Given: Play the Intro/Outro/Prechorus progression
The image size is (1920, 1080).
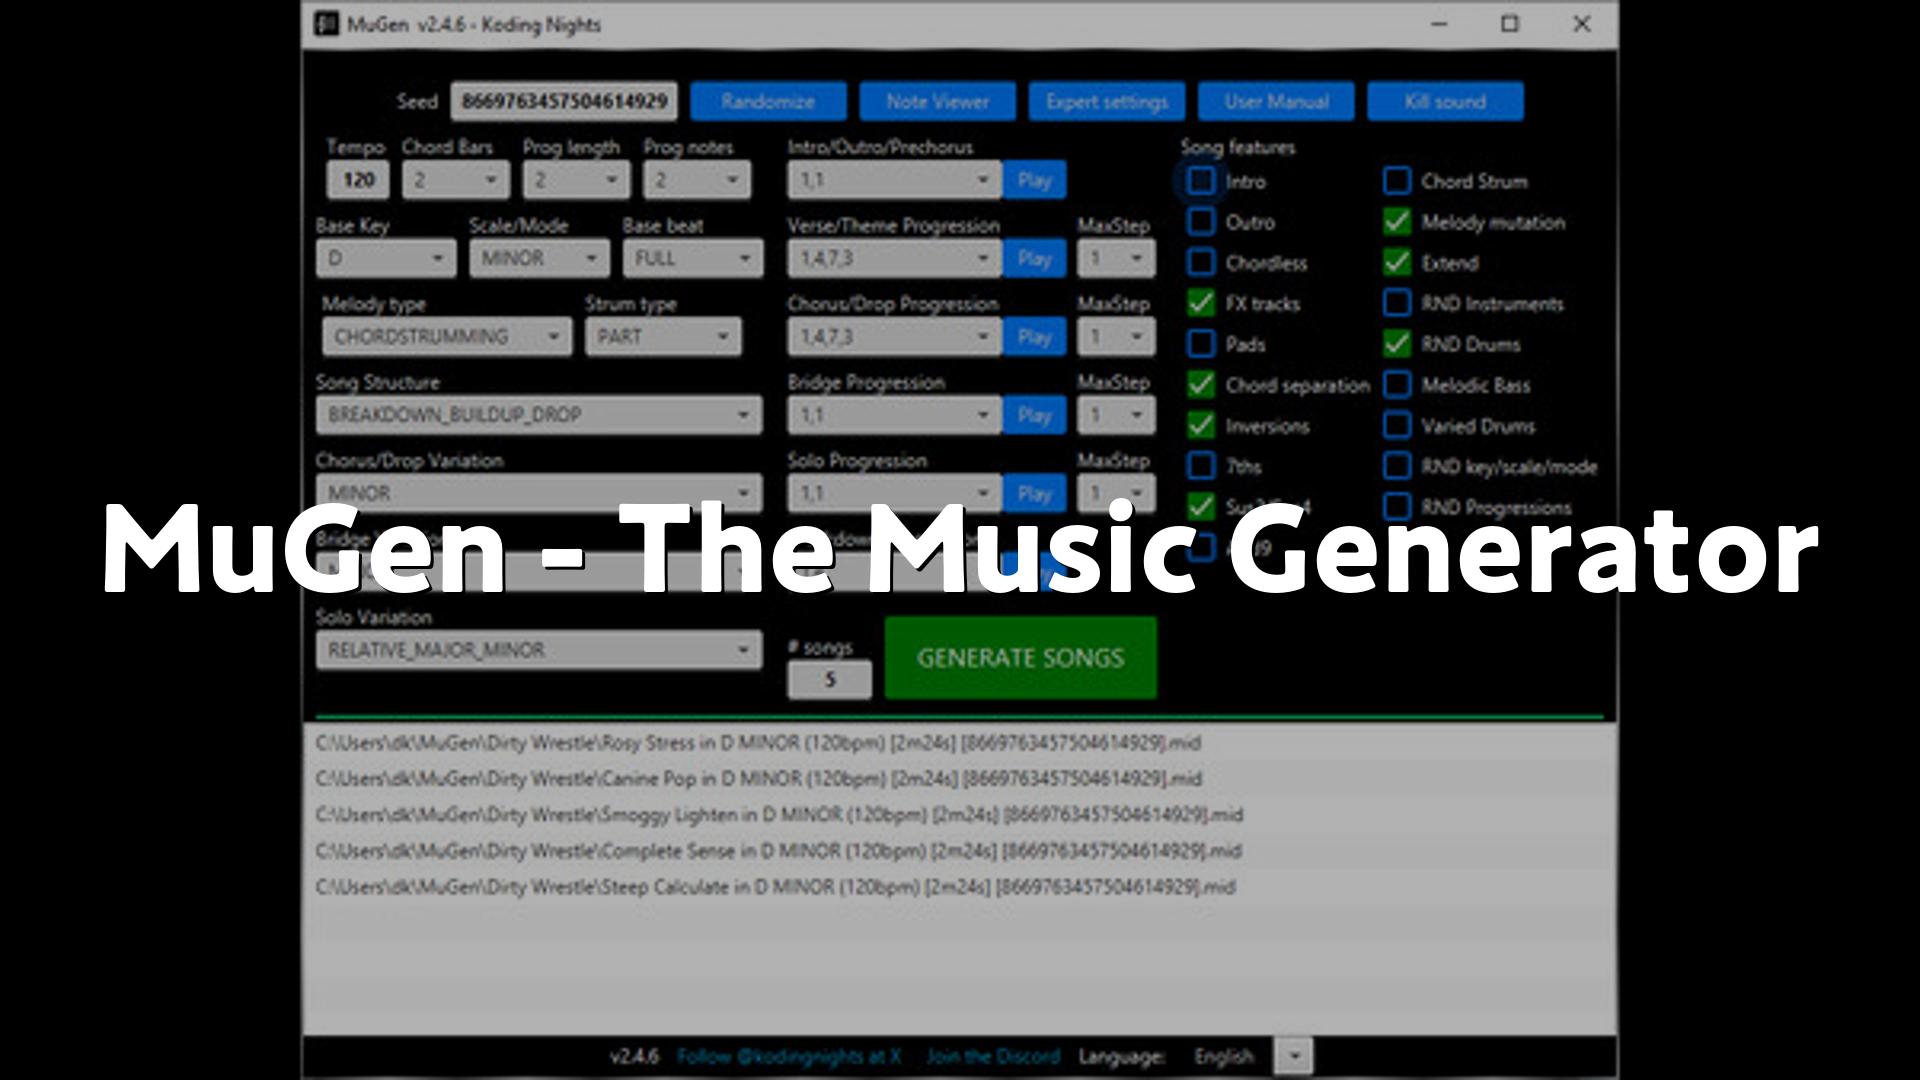Looking at the screenshot, I should pos(1034,180).
